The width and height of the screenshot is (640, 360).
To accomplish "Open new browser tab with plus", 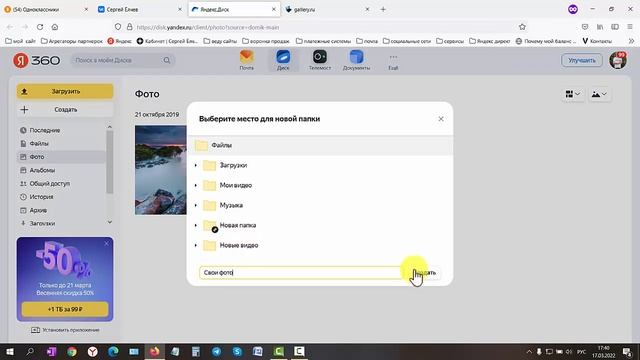I will pyautogui.click(x=383, y=9).
